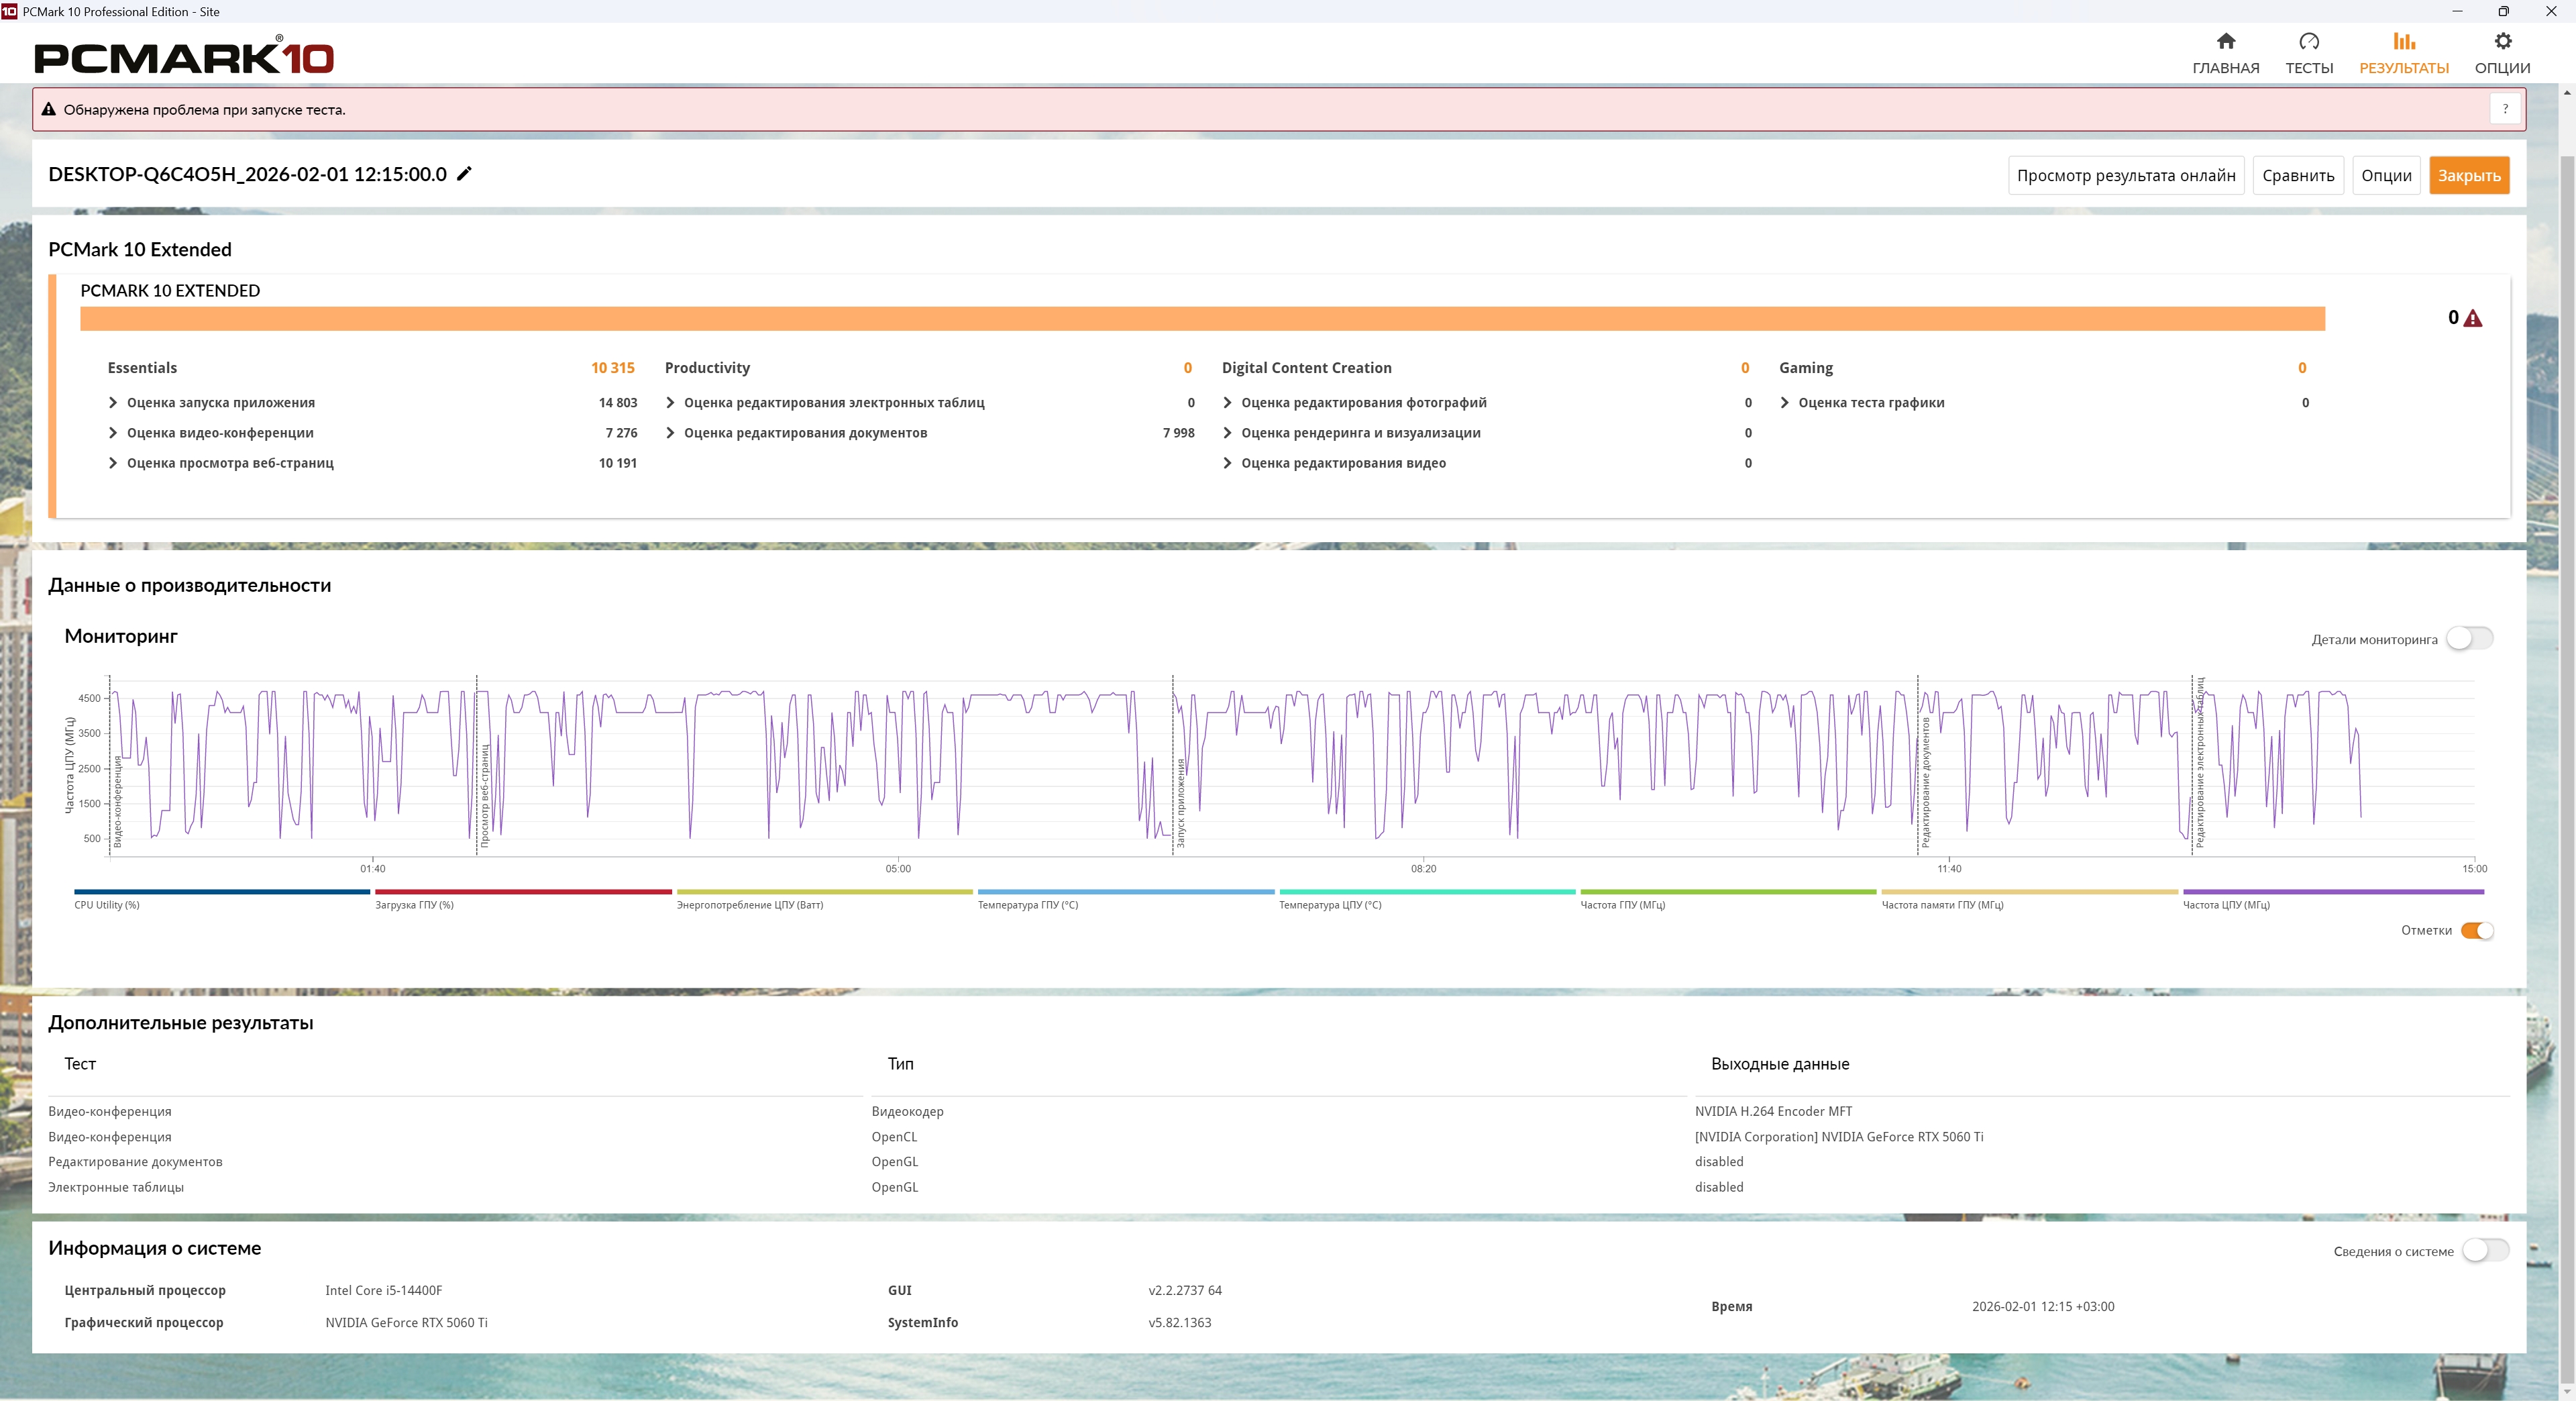Click the Home house icon
Image resolution: width=2576 pixels, height=1401 pixels.
(x=2225, y=42)
